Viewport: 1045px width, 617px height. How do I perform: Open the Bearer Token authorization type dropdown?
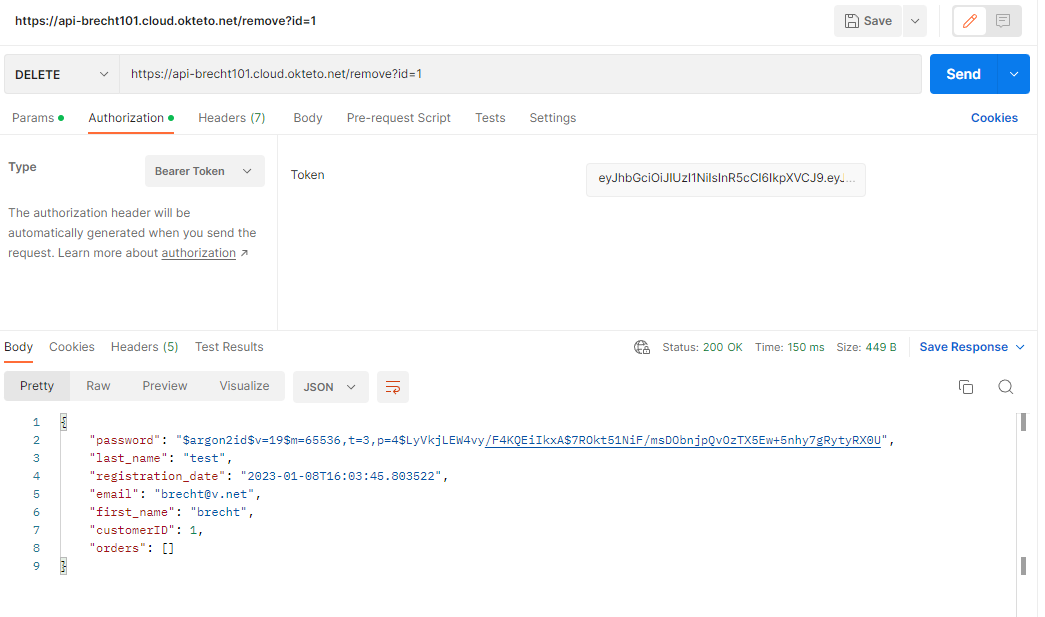click(204, 170)
